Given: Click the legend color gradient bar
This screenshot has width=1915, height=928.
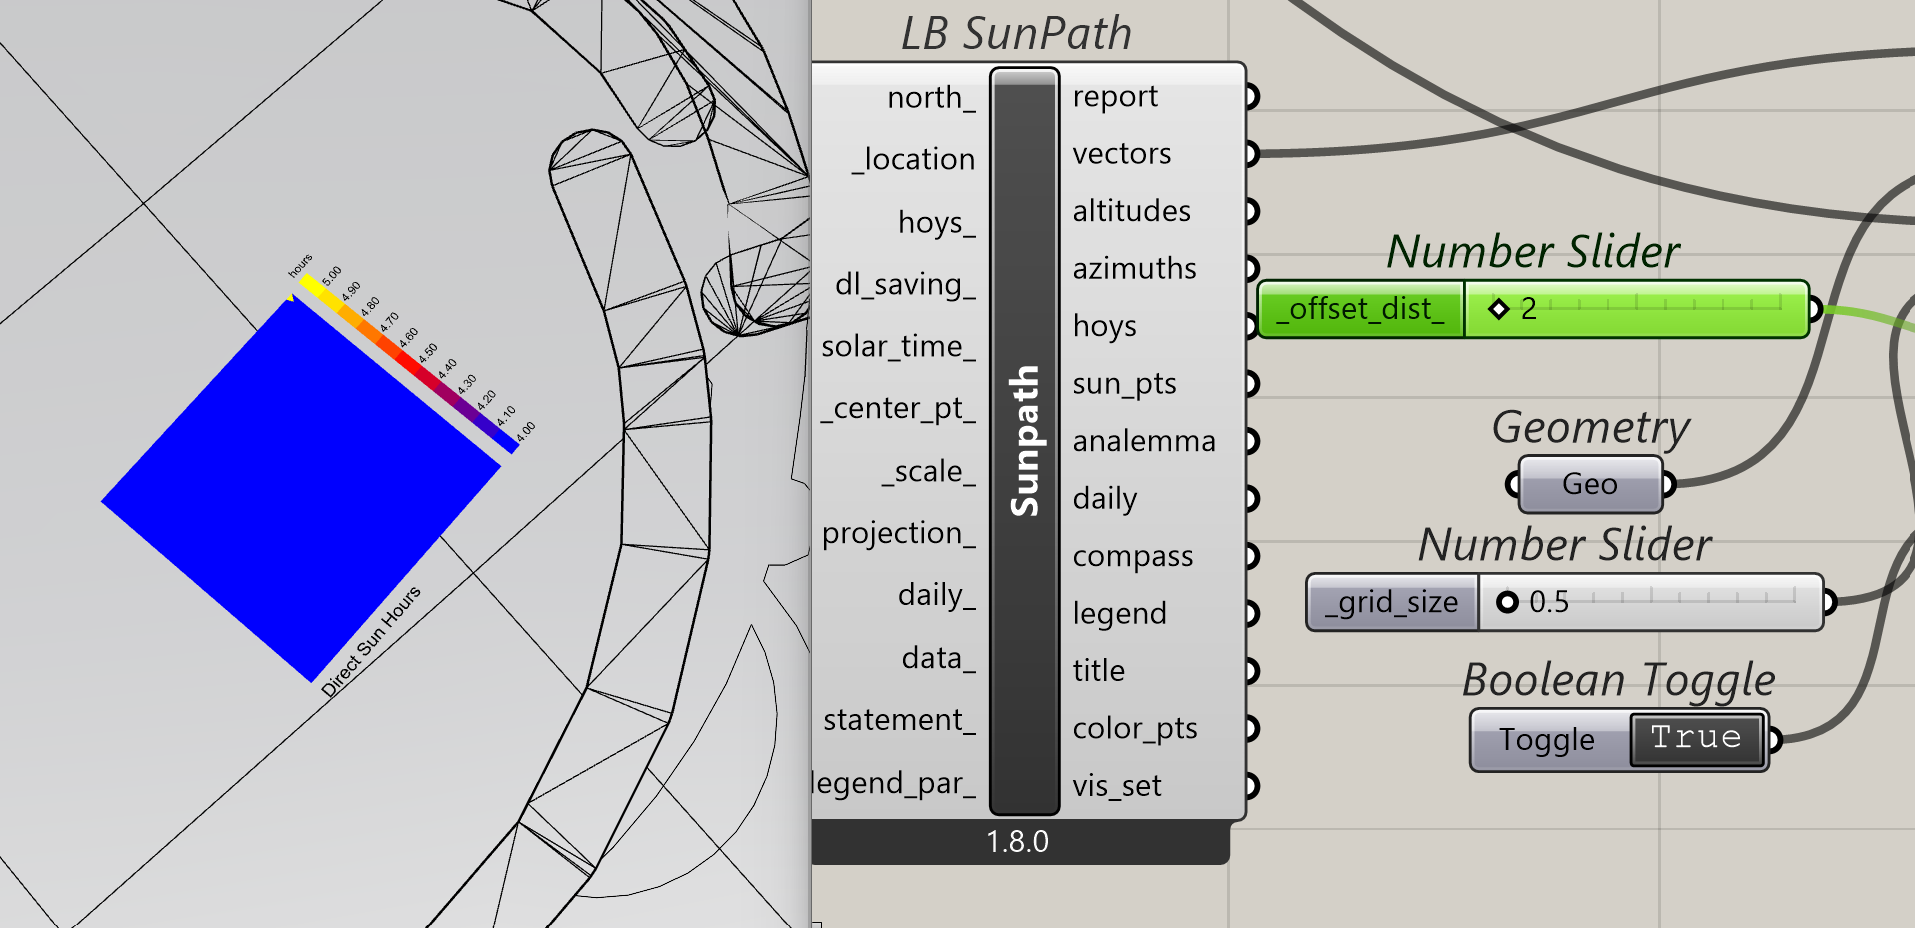Looking at the screenshot, I should click(x=409, y=364).
